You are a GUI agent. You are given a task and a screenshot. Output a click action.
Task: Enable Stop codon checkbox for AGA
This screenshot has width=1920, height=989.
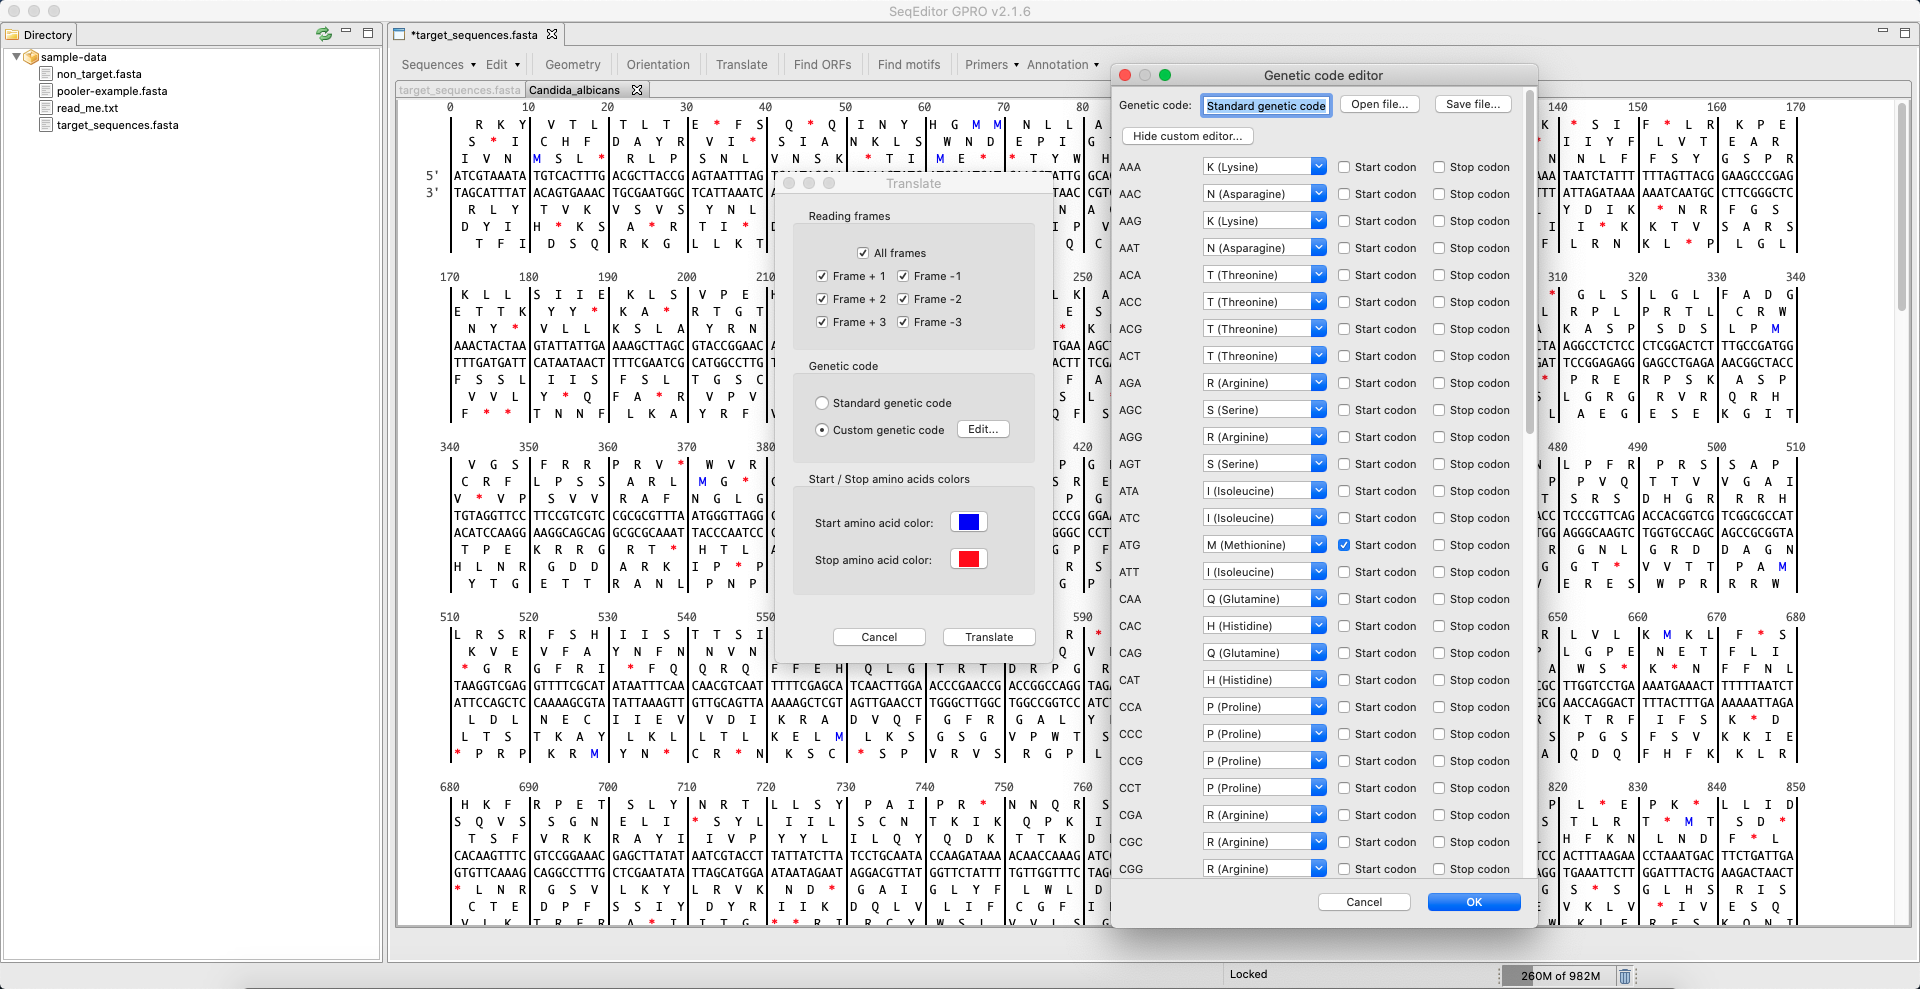click(1439, 383)
